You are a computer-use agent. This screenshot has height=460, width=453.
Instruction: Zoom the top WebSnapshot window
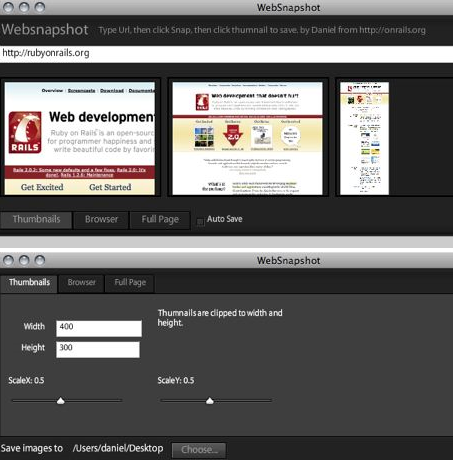(x=40, y=7)
